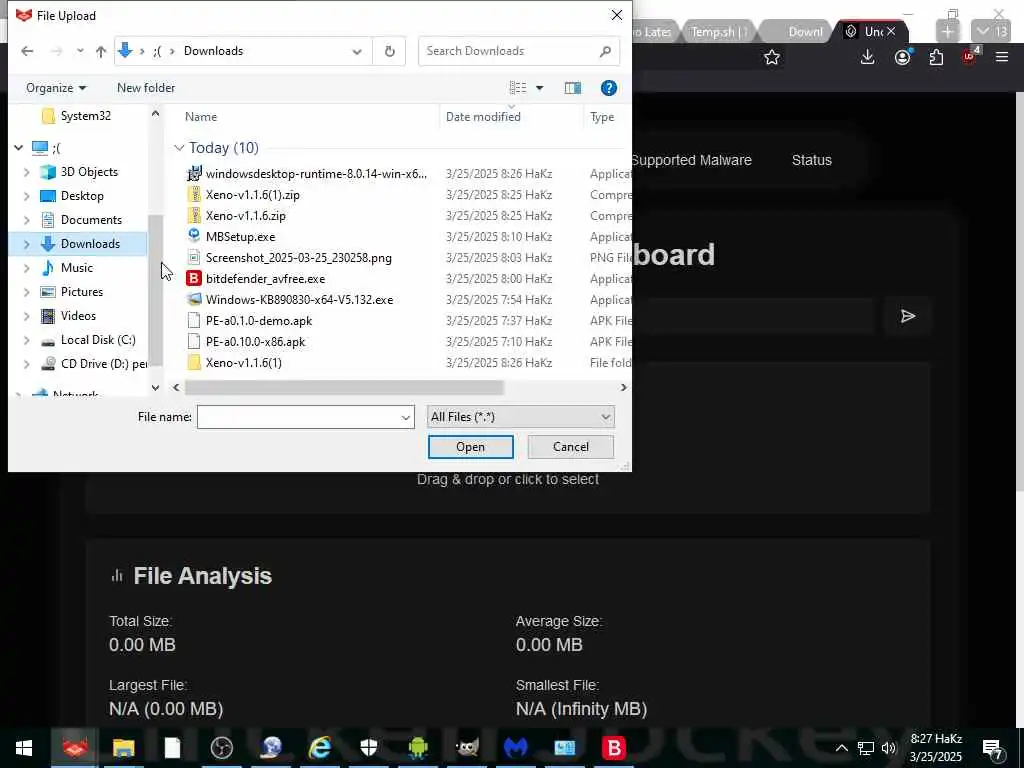
Task: Select MBSetup.exe in the file list
Action: point(240,236)
